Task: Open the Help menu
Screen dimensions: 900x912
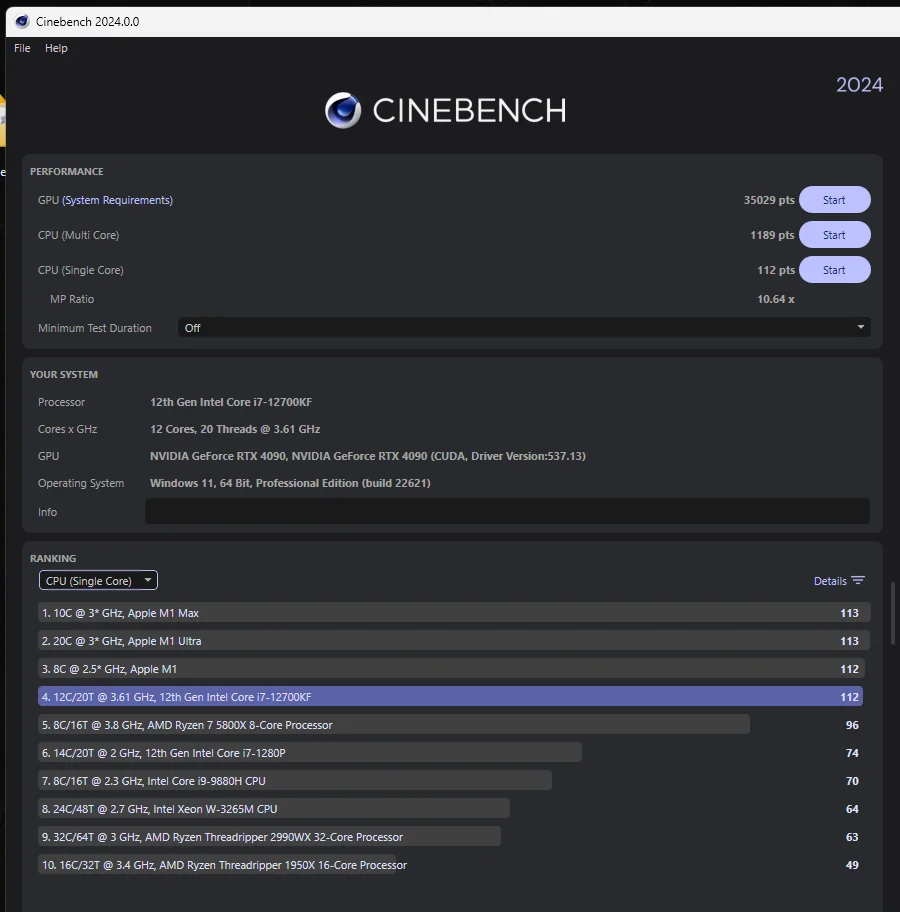Action: tap(56, 48)
